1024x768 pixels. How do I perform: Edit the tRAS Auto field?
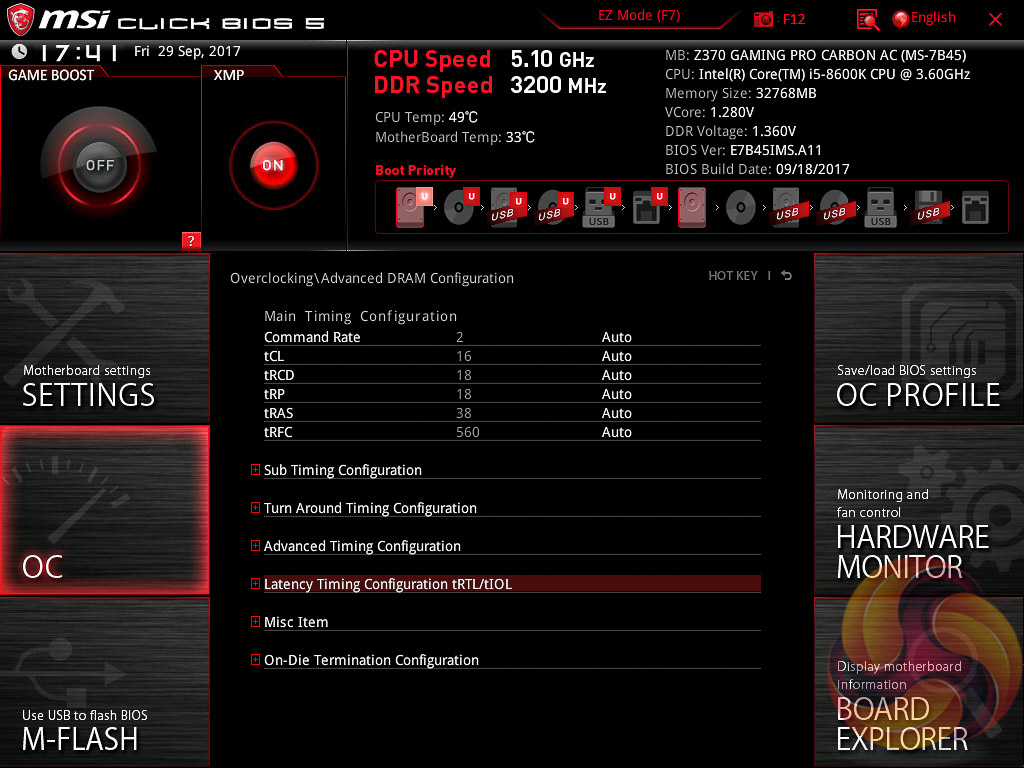pyautogui.click(x=616, y=413)
